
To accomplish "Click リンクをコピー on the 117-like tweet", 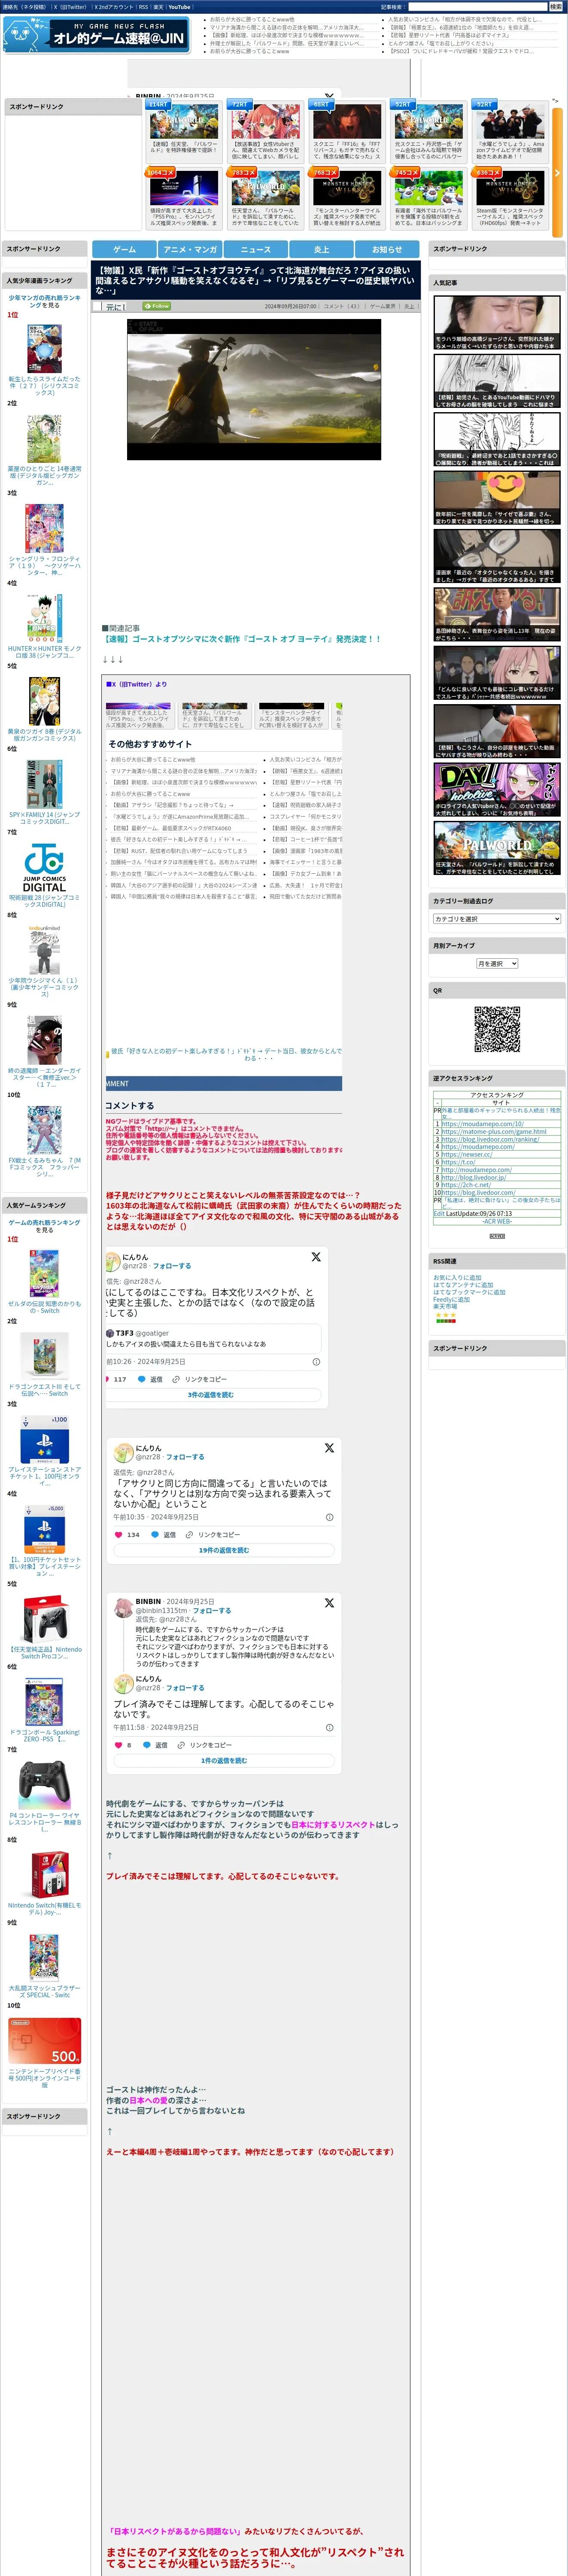I will click(201, 1379).
